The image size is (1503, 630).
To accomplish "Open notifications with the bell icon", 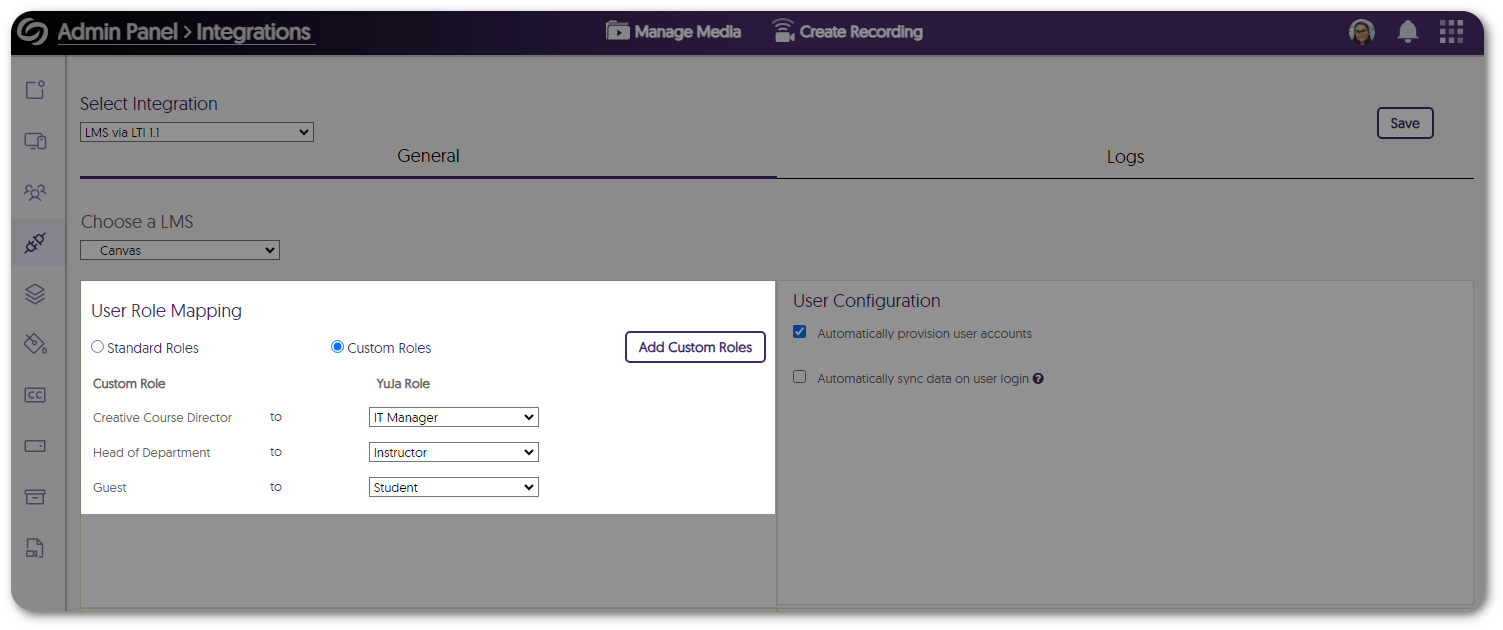I will coord(1407,31).
